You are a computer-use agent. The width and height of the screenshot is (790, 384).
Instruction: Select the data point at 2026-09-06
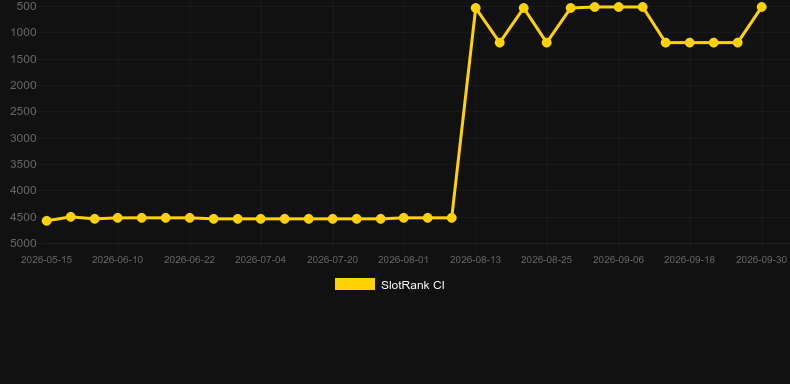(619, 7)
